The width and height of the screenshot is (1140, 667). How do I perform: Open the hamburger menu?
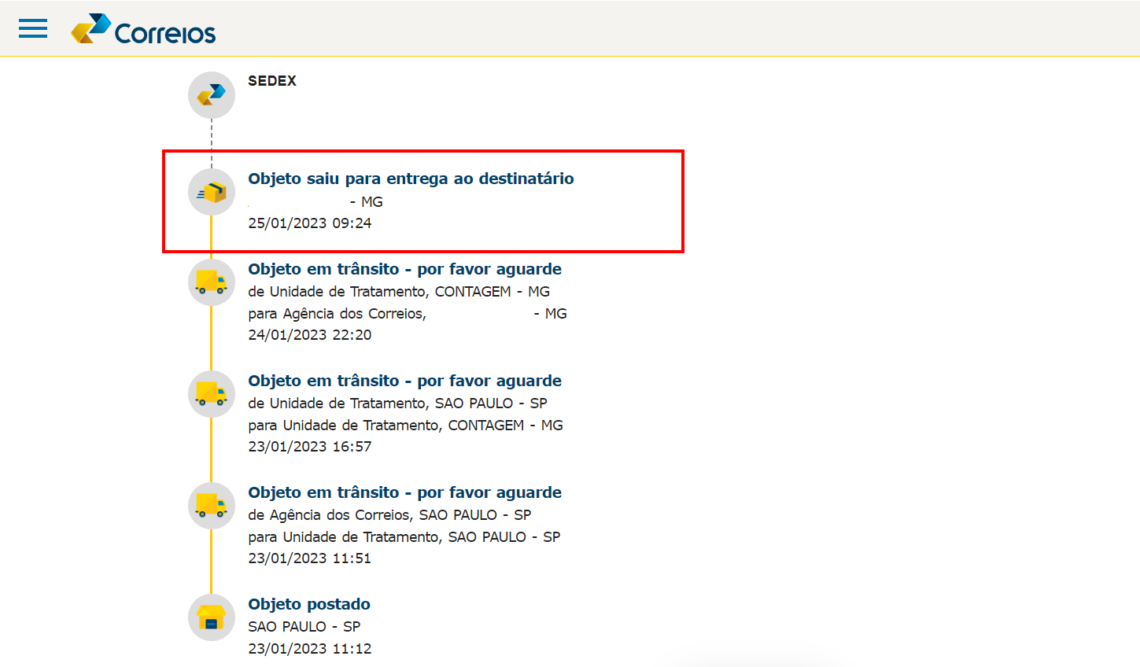point(33,28)
